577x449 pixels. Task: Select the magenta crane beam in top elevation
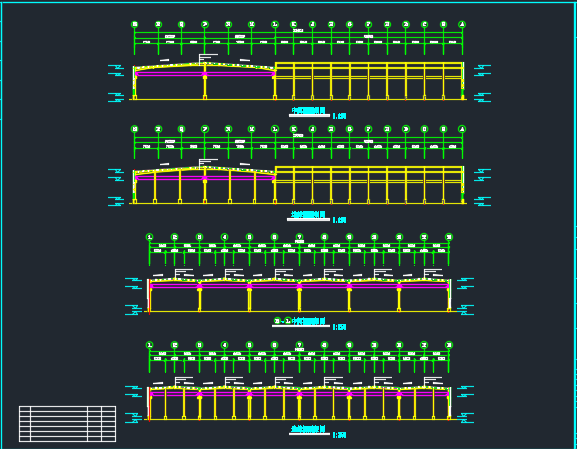(205, 74)
